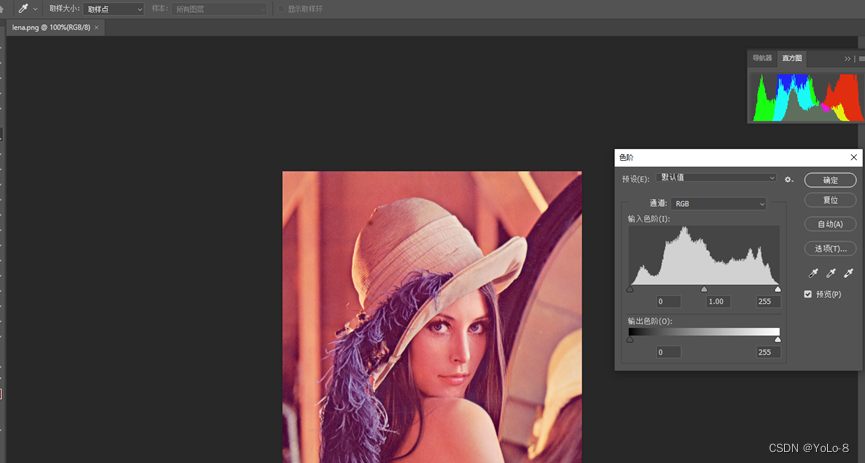
Task: Click the output highlight value field 255
Action: point(768,352)
